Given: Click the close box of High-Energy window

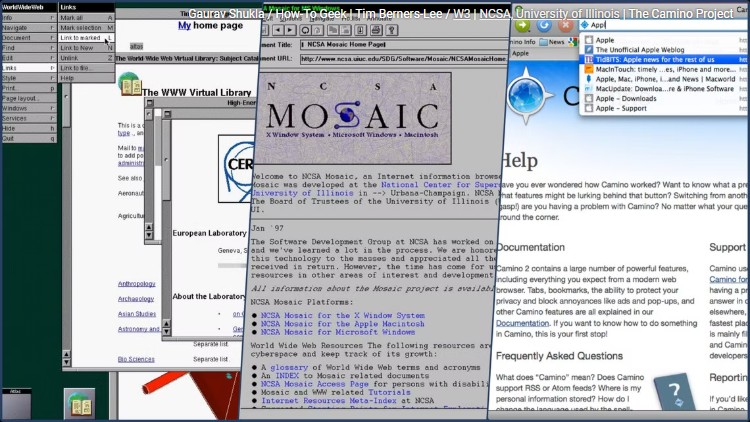Looking at the screenshot, I should pos(150,103).
